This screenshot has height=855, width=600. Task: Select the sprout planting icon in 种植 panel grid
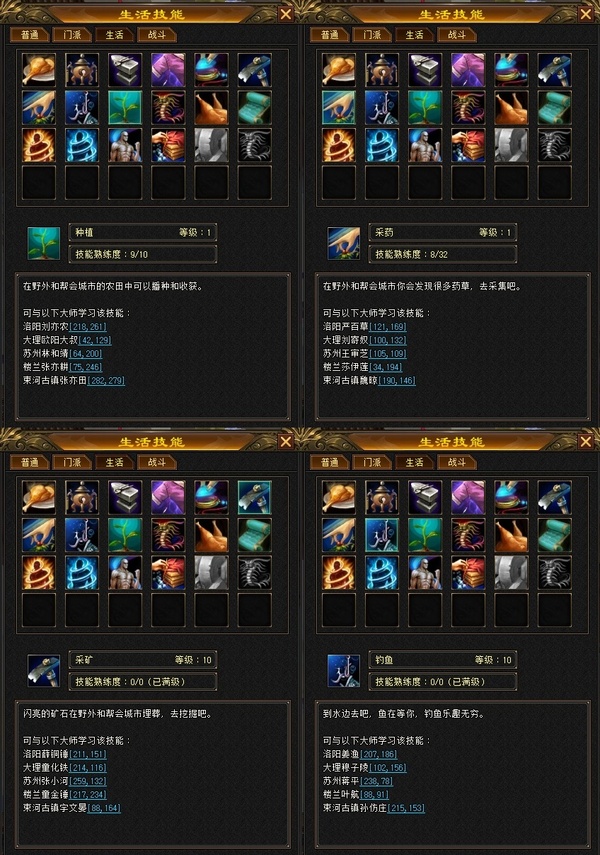(x=125, y=107)
